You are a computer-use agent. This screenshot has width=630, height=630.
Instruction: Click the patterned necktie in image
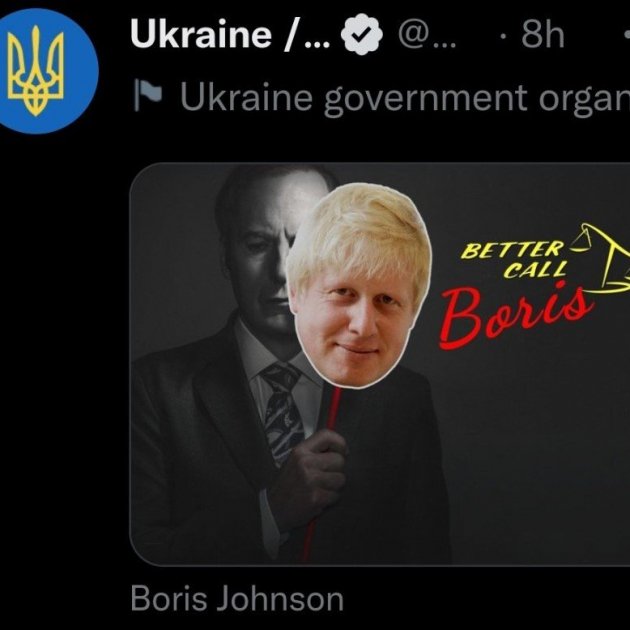(x=282, y=413)
